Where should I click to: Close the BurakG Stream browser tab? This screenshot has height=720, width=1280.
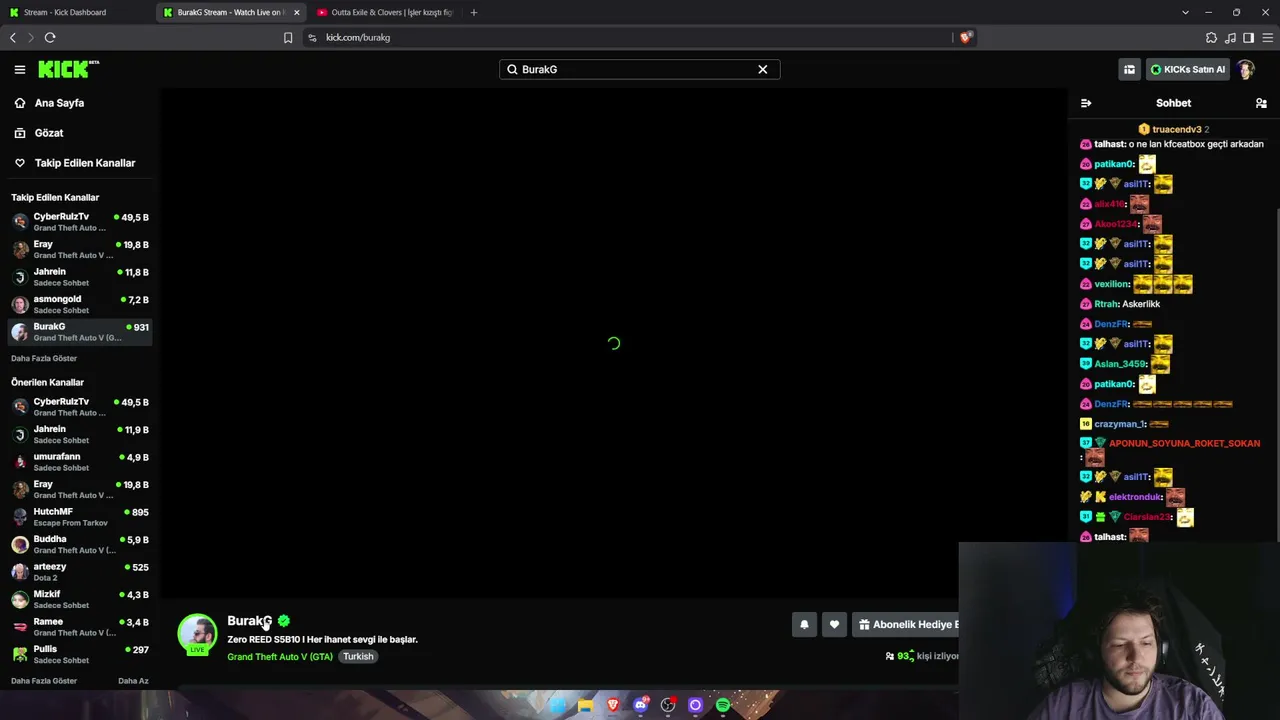[296, 12]
